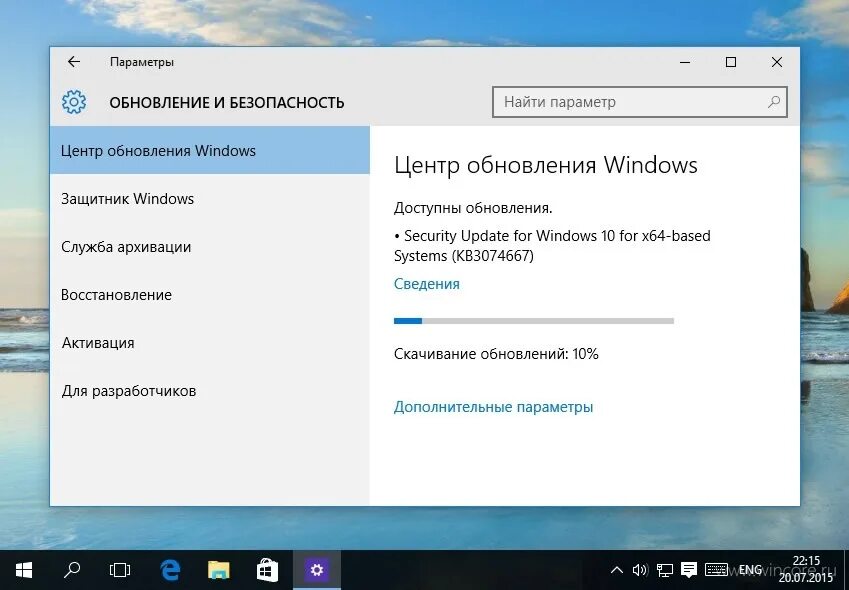Click the Settings gear icon in the header

click(73, 101)
